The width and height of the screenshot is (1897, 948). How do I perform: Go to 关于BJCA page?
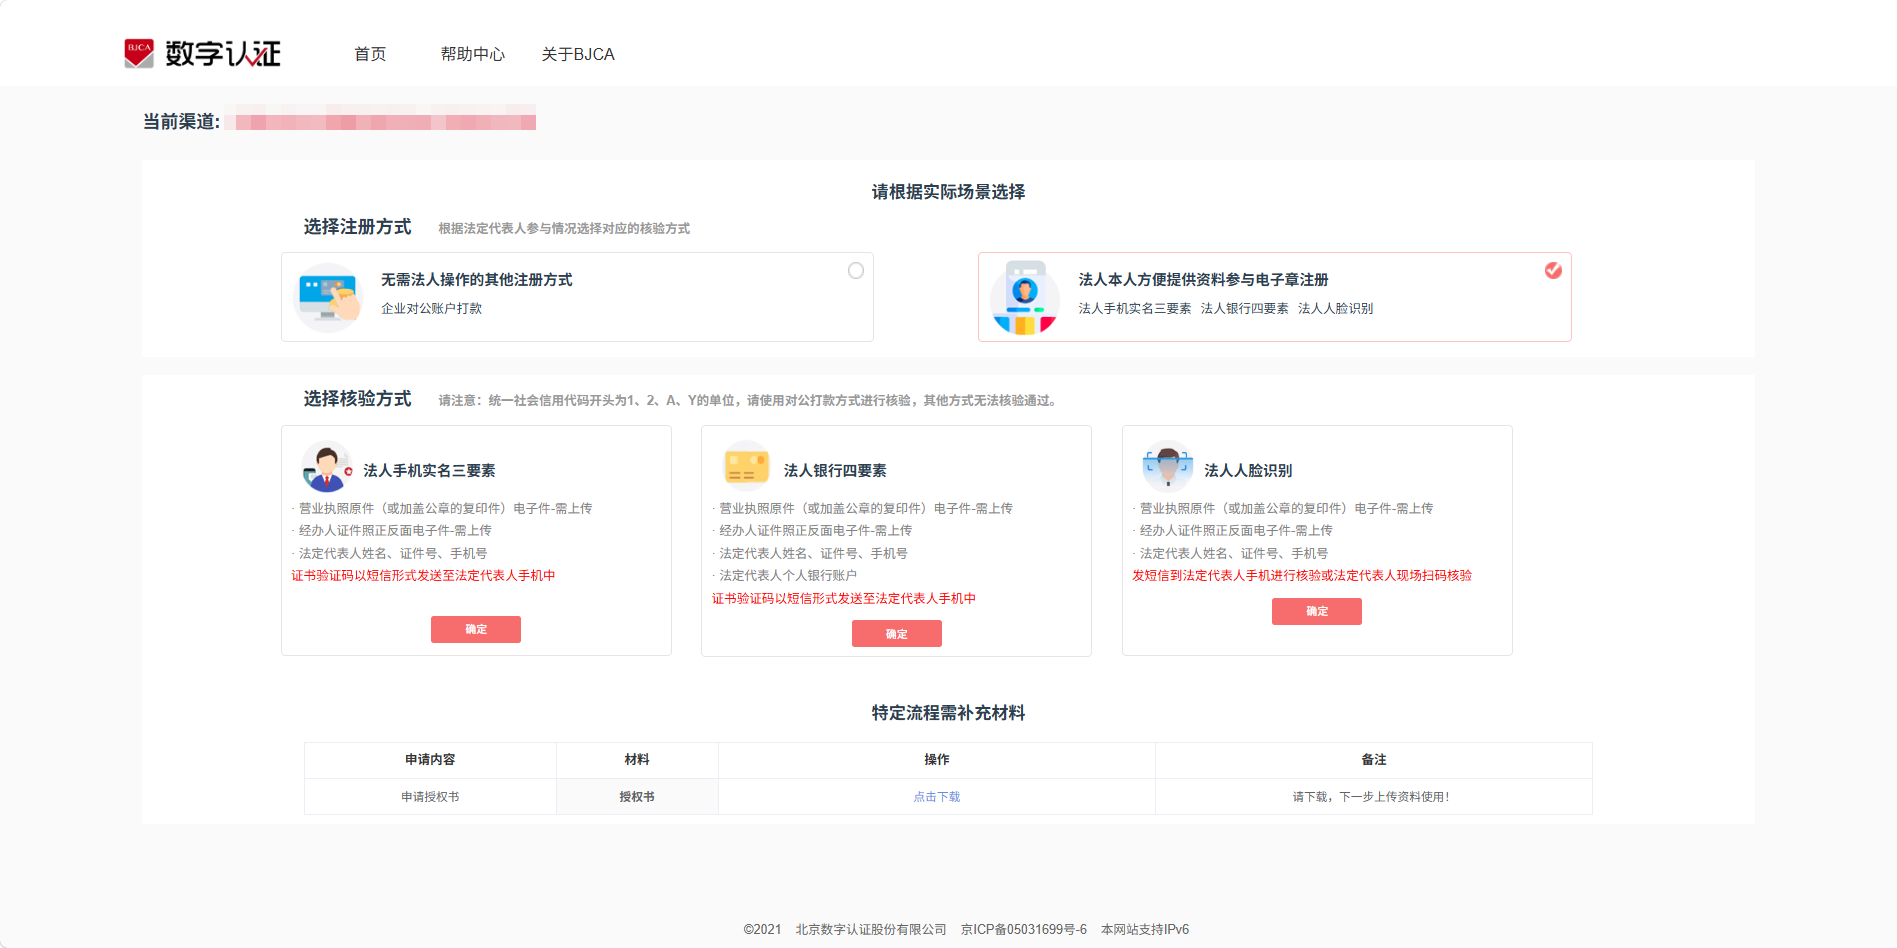(578, 54)
